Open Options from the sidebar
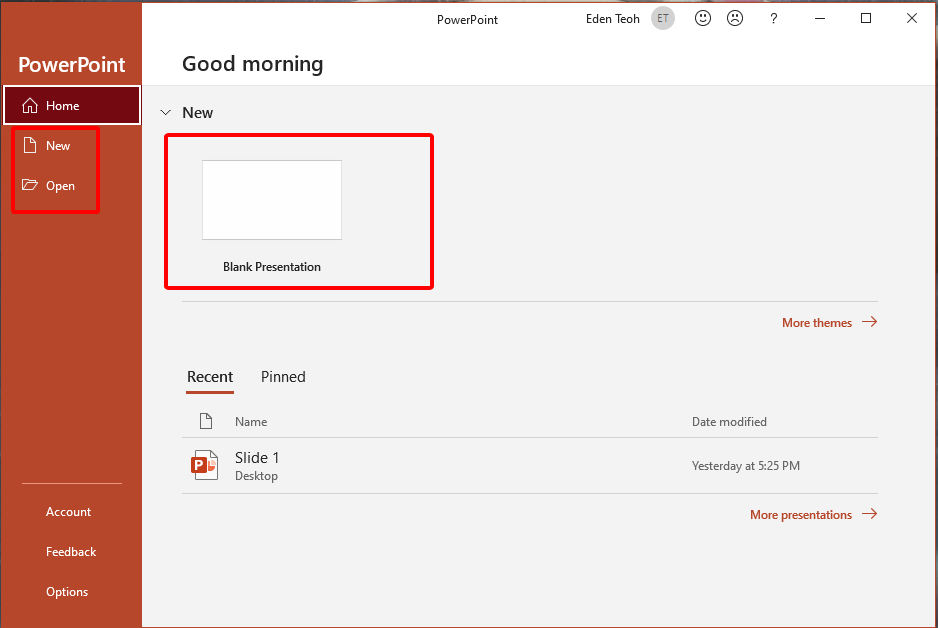 67,592
